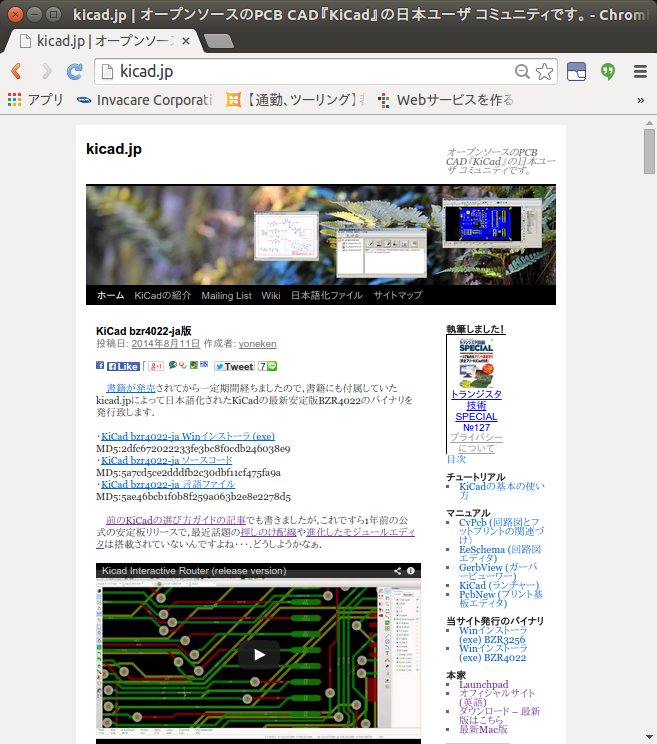The image size is (657, 744).
Task: Open Winインストーラ (exe) BZR3256 link
Action: click(493, 635)
